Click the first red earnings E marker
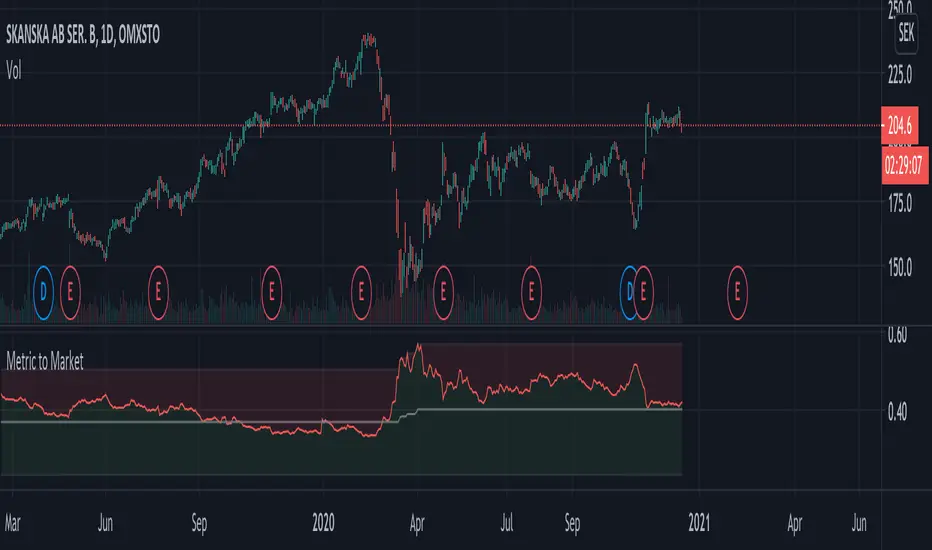Viewport: 932px width, 550px height. [70, 293]
